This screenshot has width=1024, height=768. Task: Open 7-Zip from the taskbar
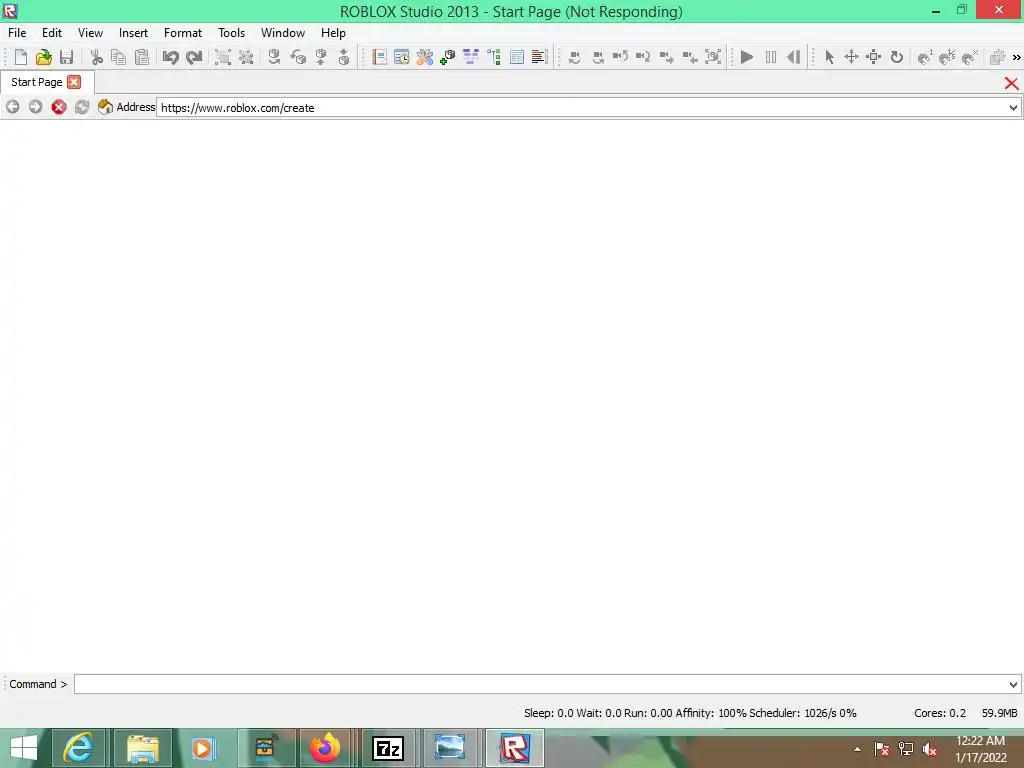(388, 748)
